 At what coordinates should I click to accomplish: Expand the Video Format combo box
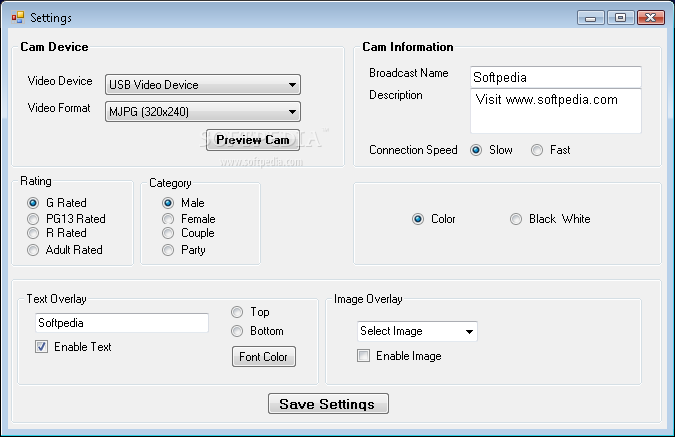(x=203, y=112)
